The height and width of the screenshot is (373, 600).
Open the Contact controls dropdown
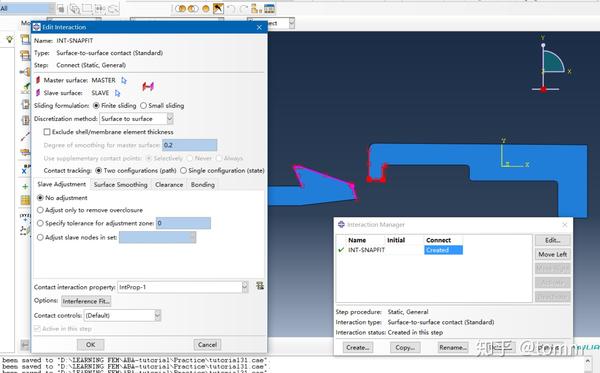[157, 315]
